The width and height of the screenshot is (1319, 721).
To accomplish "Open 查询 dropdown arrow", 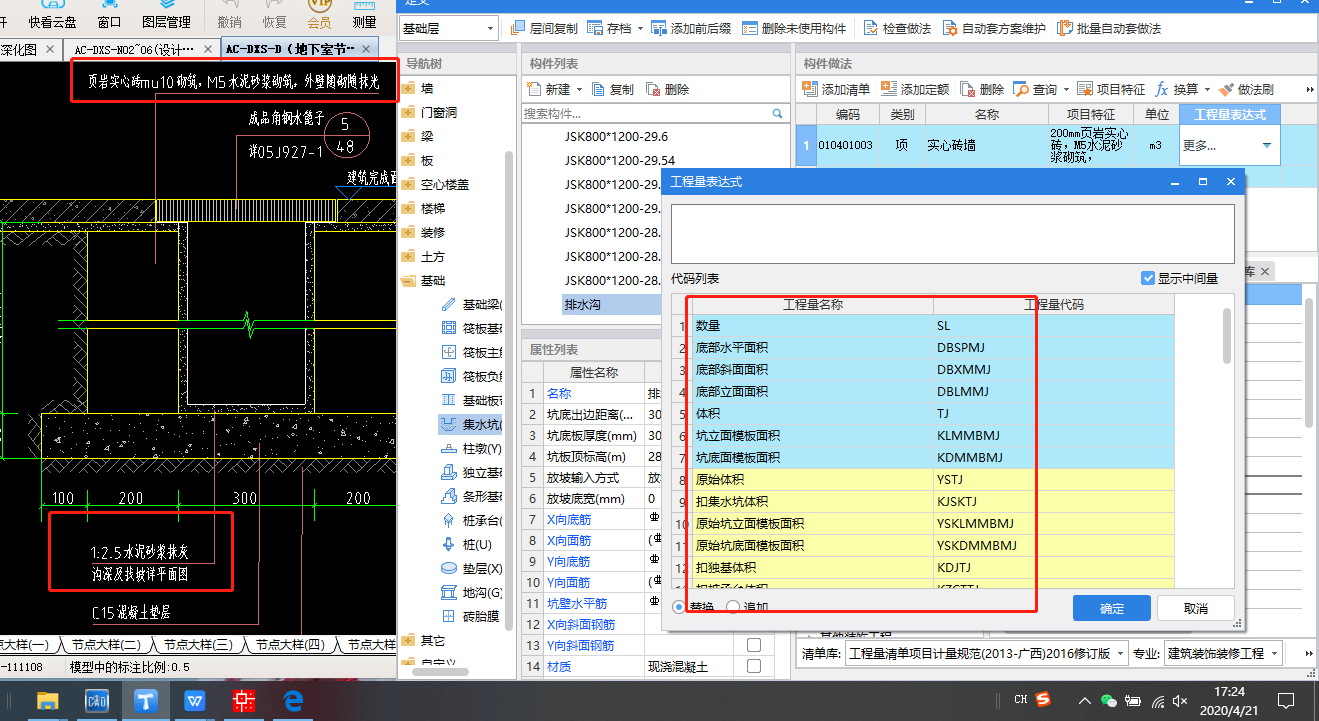I will (x=1066, y=90).
